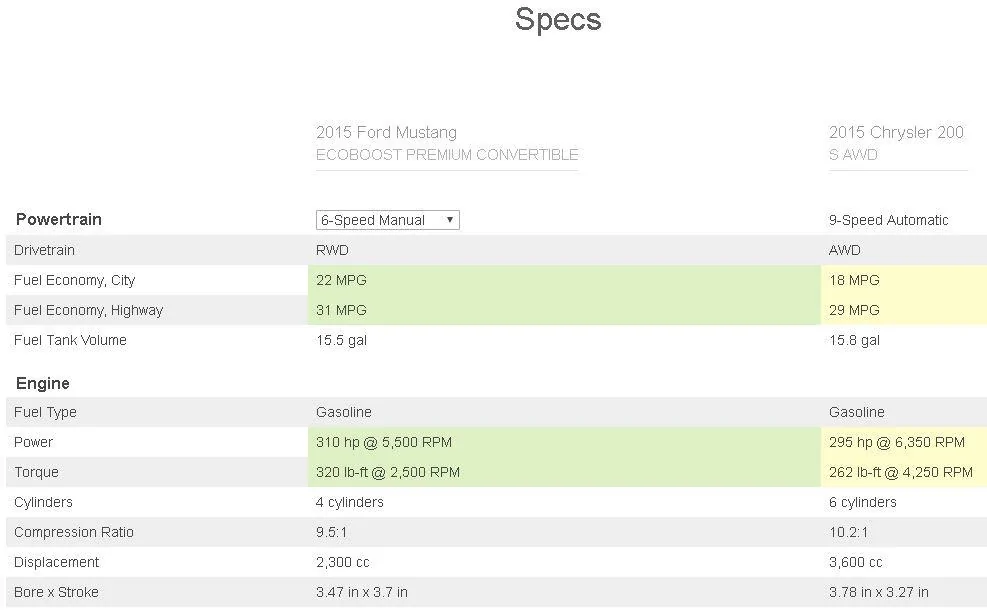Viewport: 987px width, 614px height.
Task: Select the S AWD trim label
Action: click(x=853, y=155)
